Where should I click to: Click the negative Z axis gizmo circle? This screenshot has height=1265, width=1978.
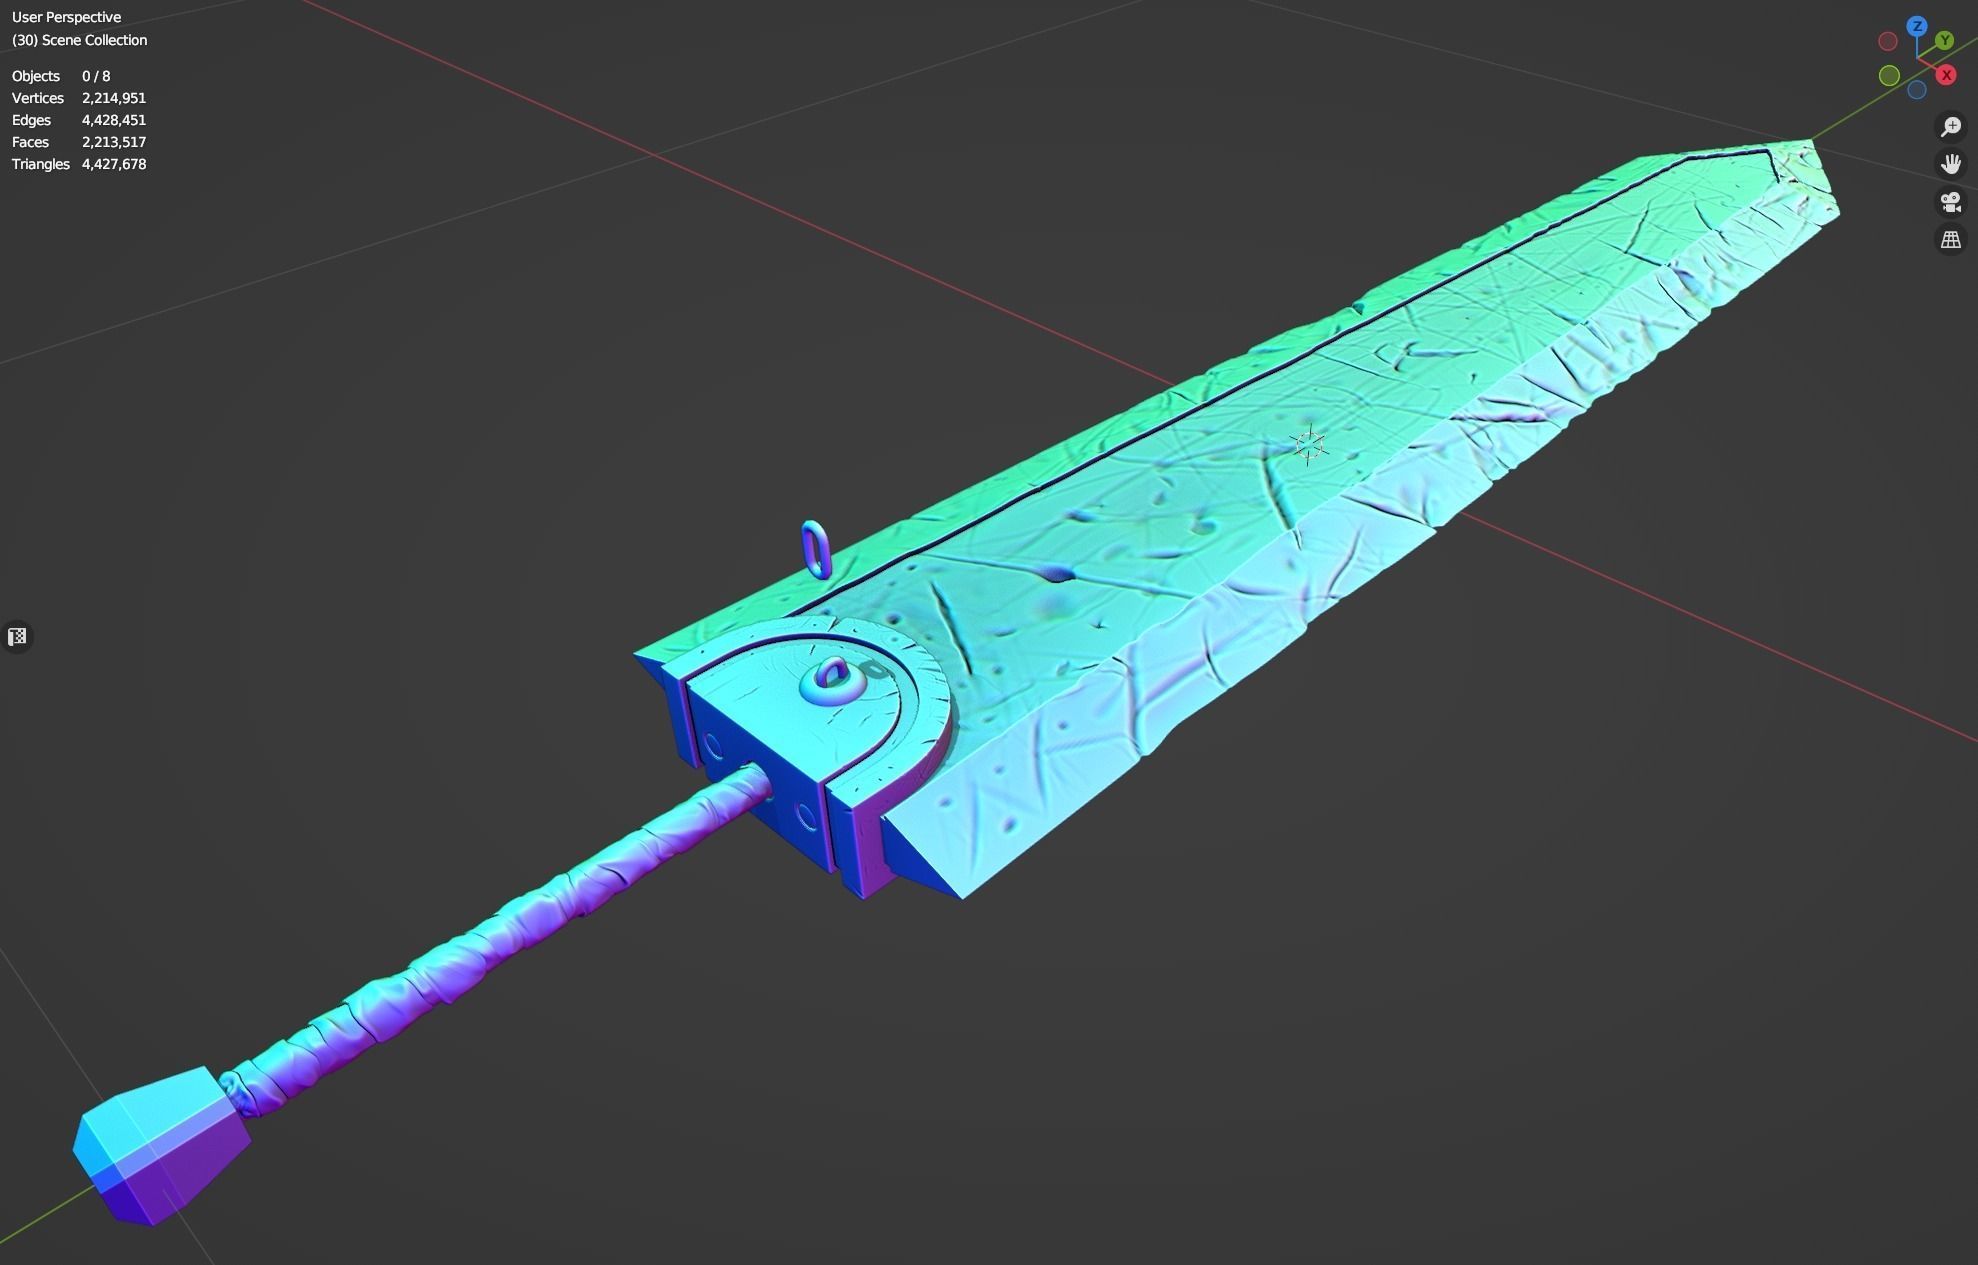point(1917,90)
